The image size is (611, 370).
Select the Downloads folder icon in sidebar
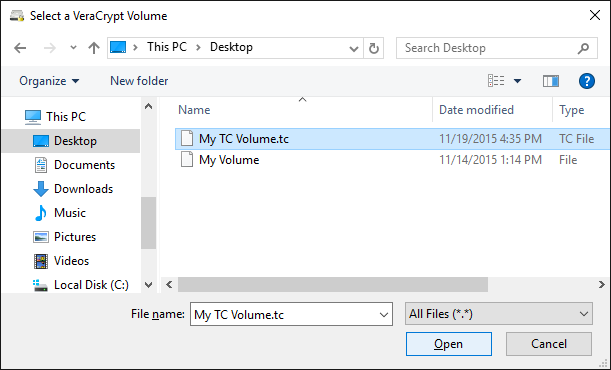(x=41, y=189)
